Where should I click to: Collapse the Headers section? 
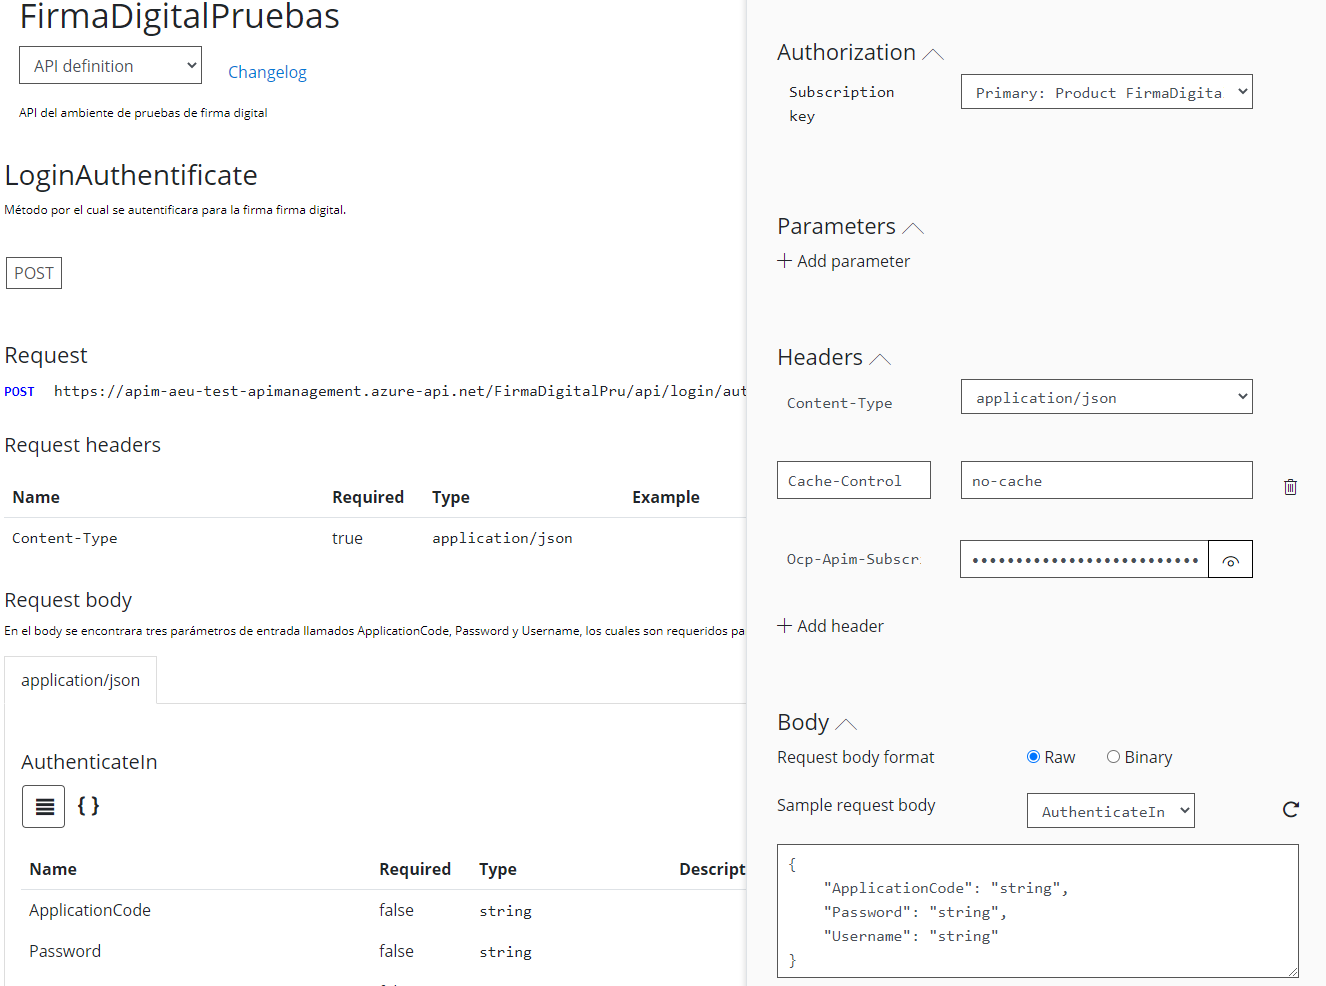click(x=880, y=359)
